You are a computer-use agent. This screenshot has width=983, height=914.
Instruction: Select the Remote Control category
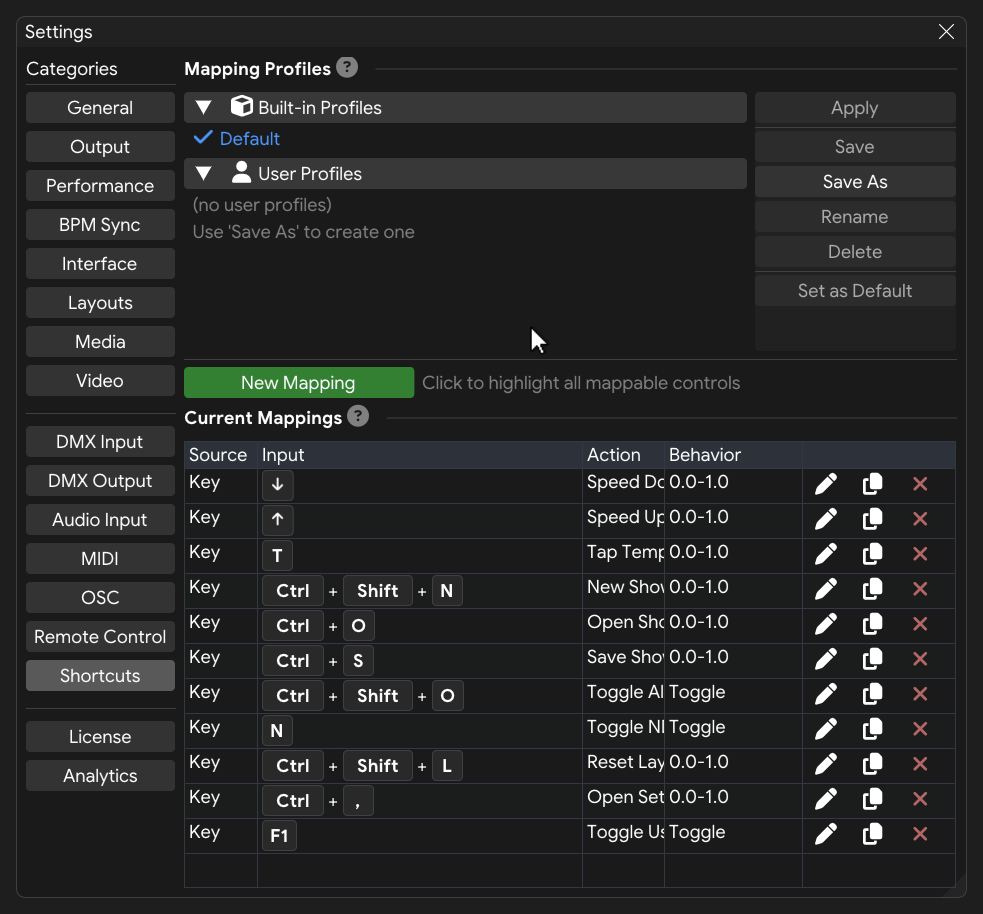tap(100, 637)
